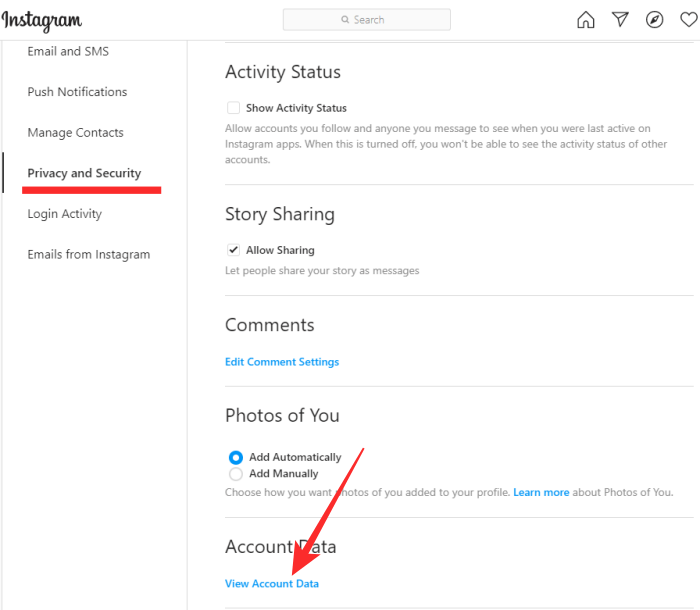
Task: Click the Instagram logo
Action: (x=42, y=21)
